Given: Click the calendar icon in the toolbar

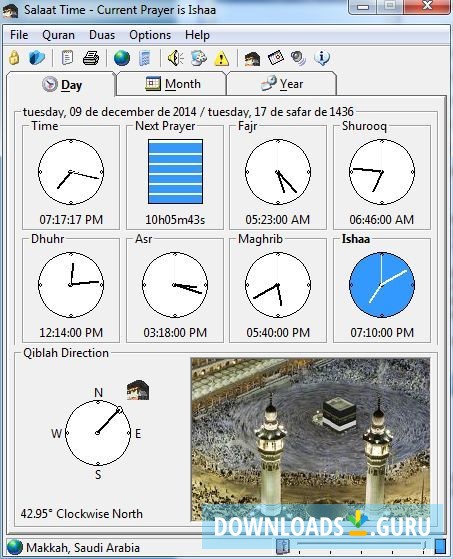Looking at the screenshot, I should [x=276, y=58].
